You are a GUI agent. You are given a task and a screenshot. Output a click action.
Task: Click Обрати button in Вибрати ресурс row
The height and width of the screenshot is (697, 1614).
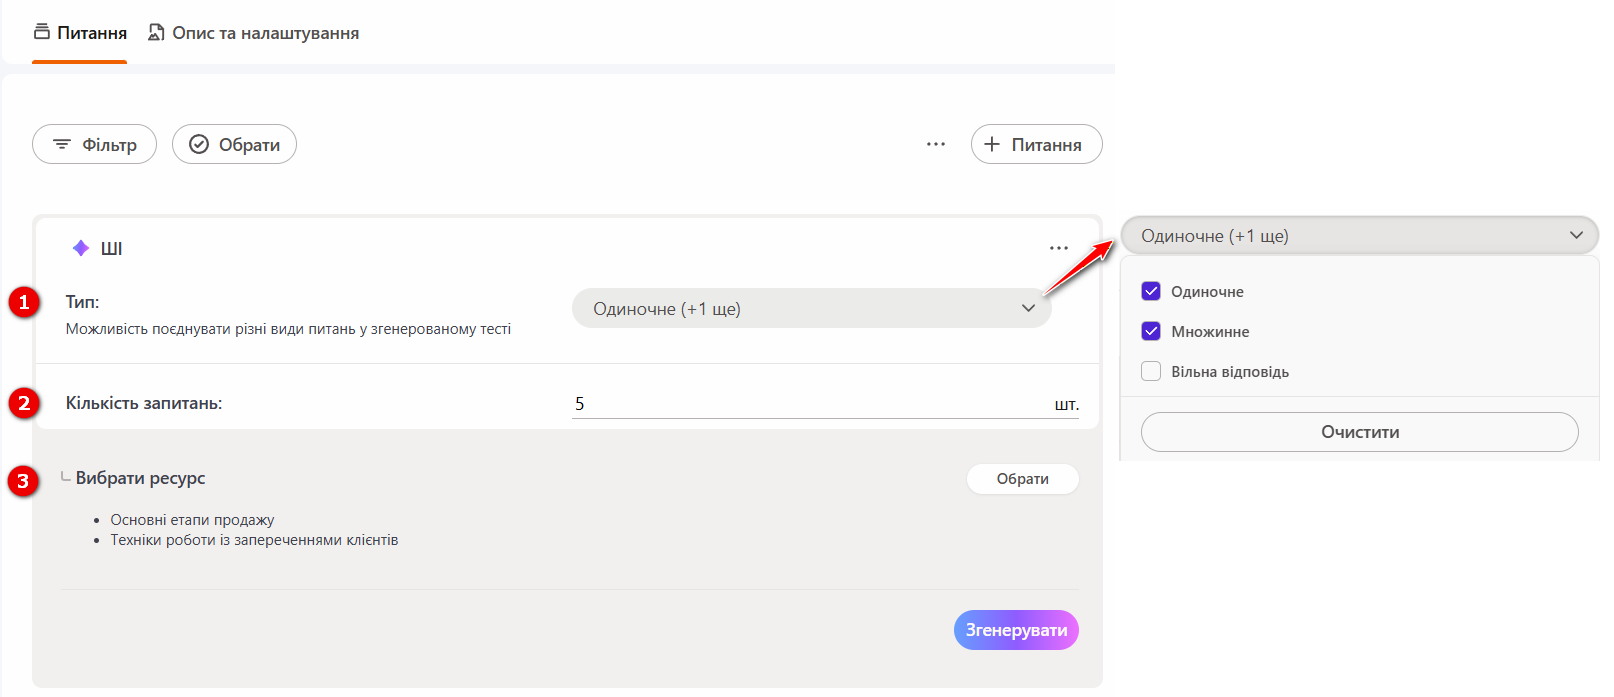tap(1022, 479)
